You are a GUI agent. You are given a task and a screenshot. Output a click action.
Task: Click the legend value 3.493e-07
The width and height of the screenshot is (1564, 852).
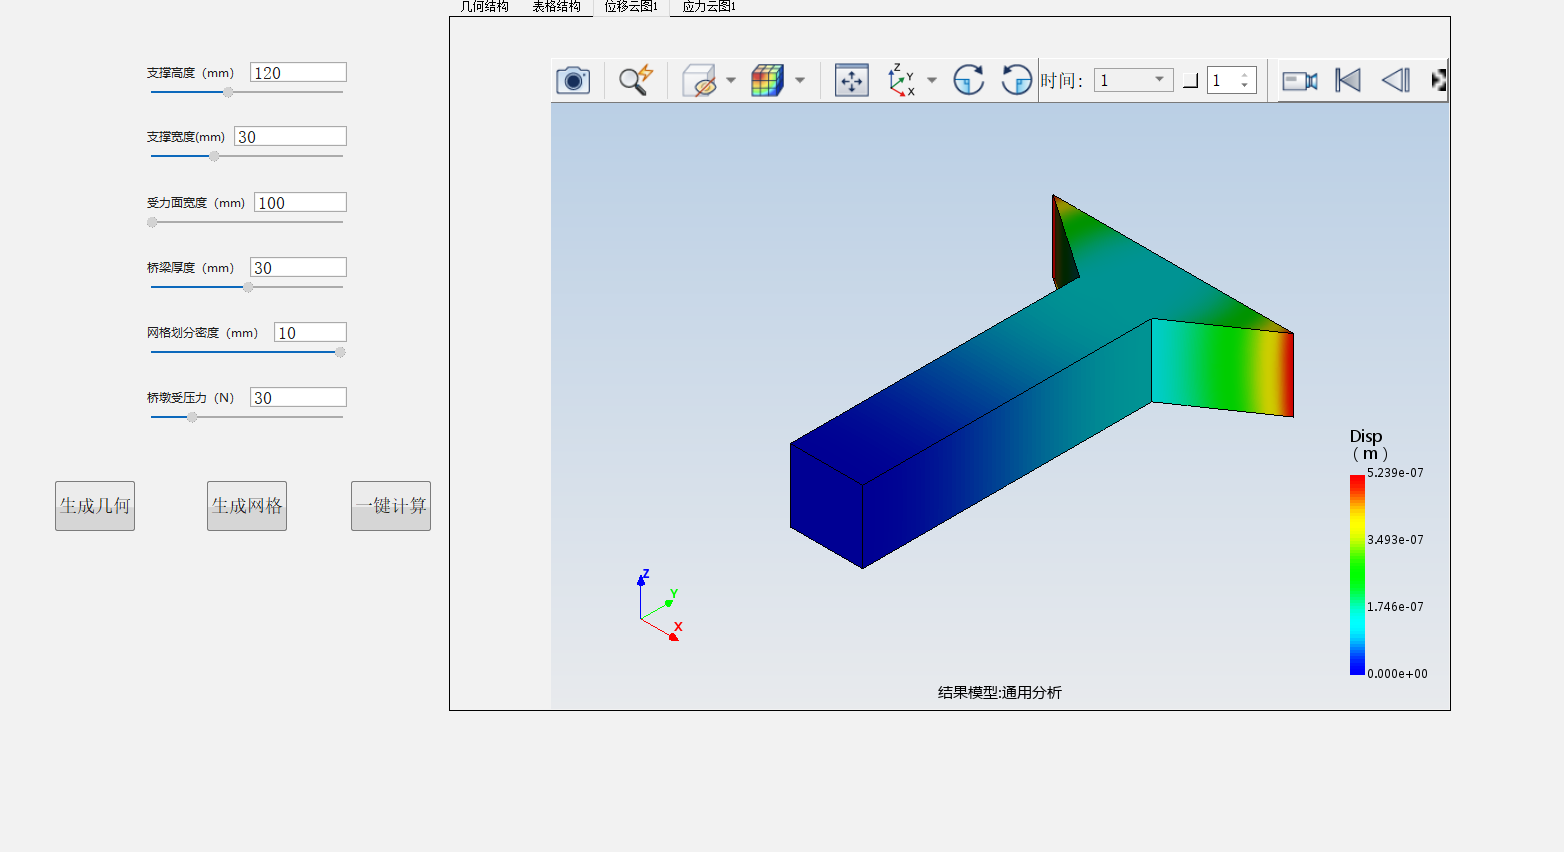pos(1395,540)
